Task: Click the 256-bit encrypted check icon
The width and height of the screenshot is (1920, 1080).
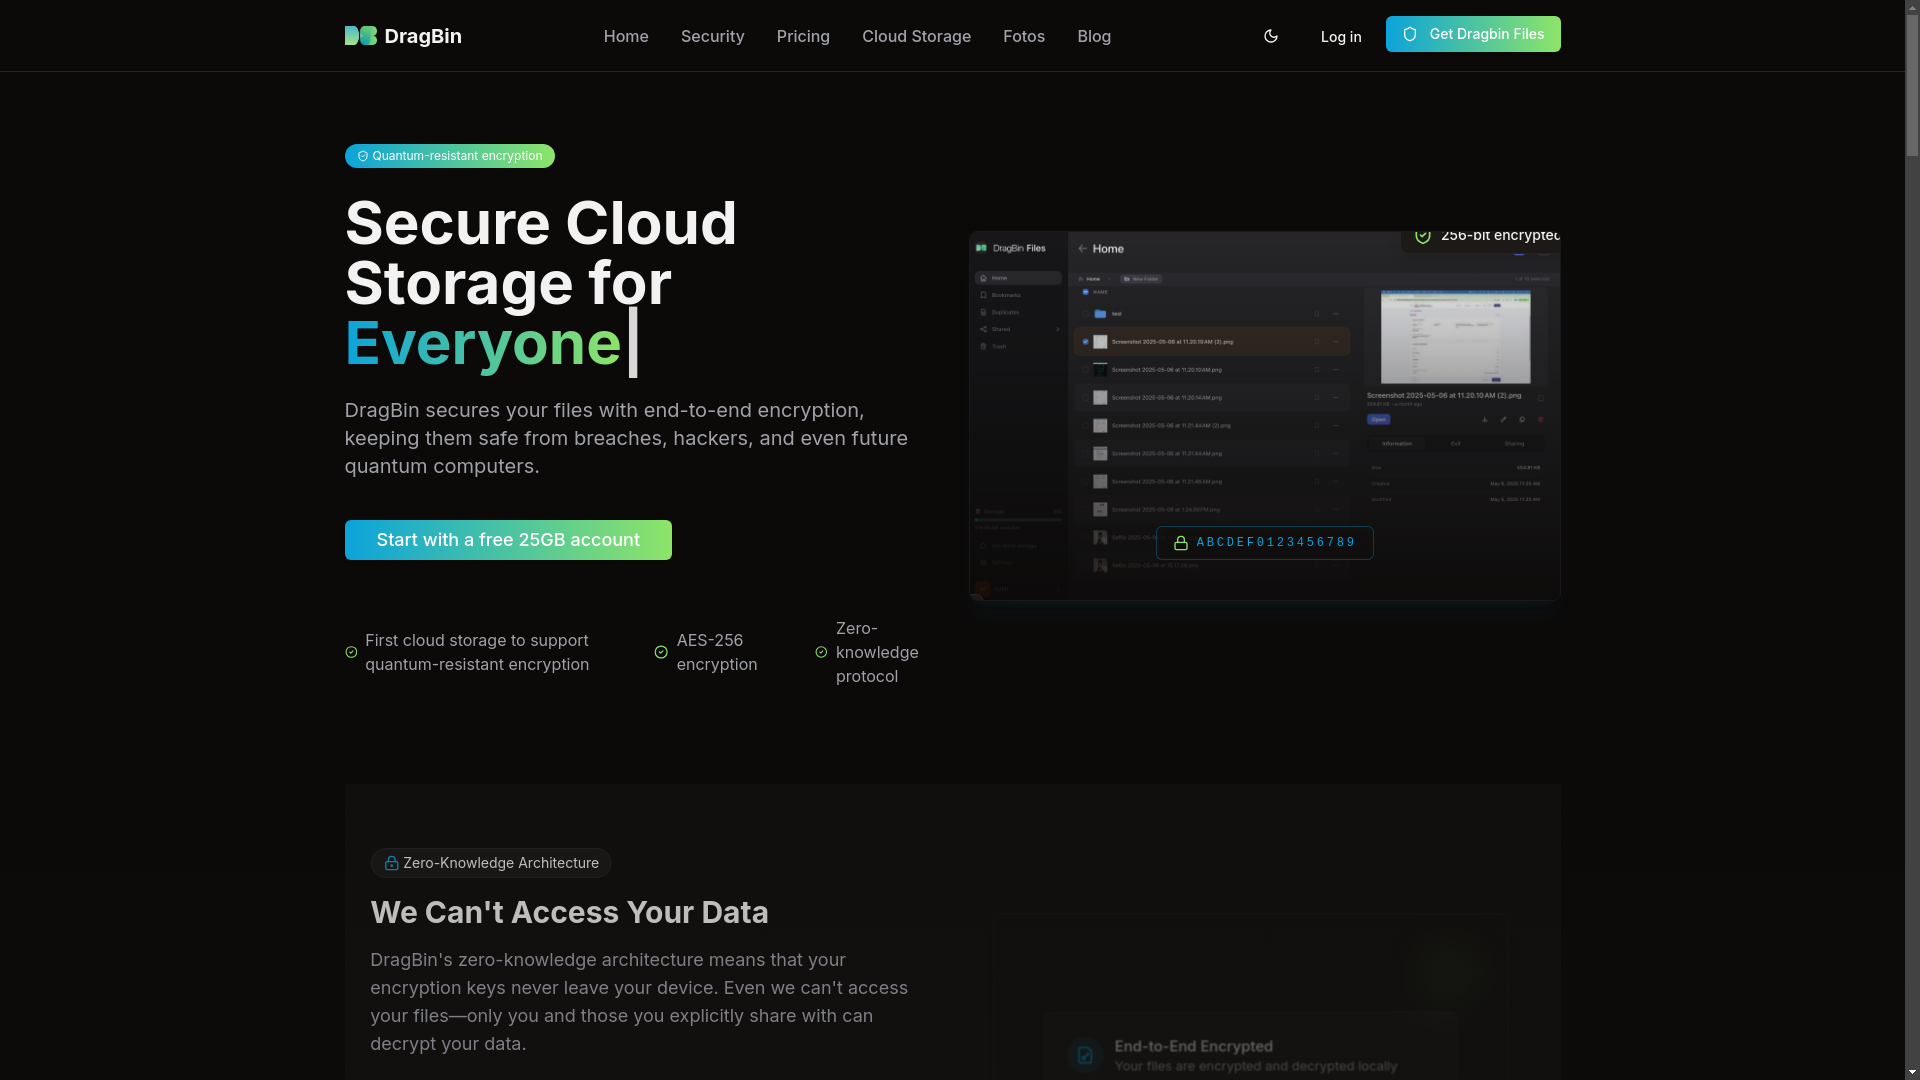Action: [1423, 236]
